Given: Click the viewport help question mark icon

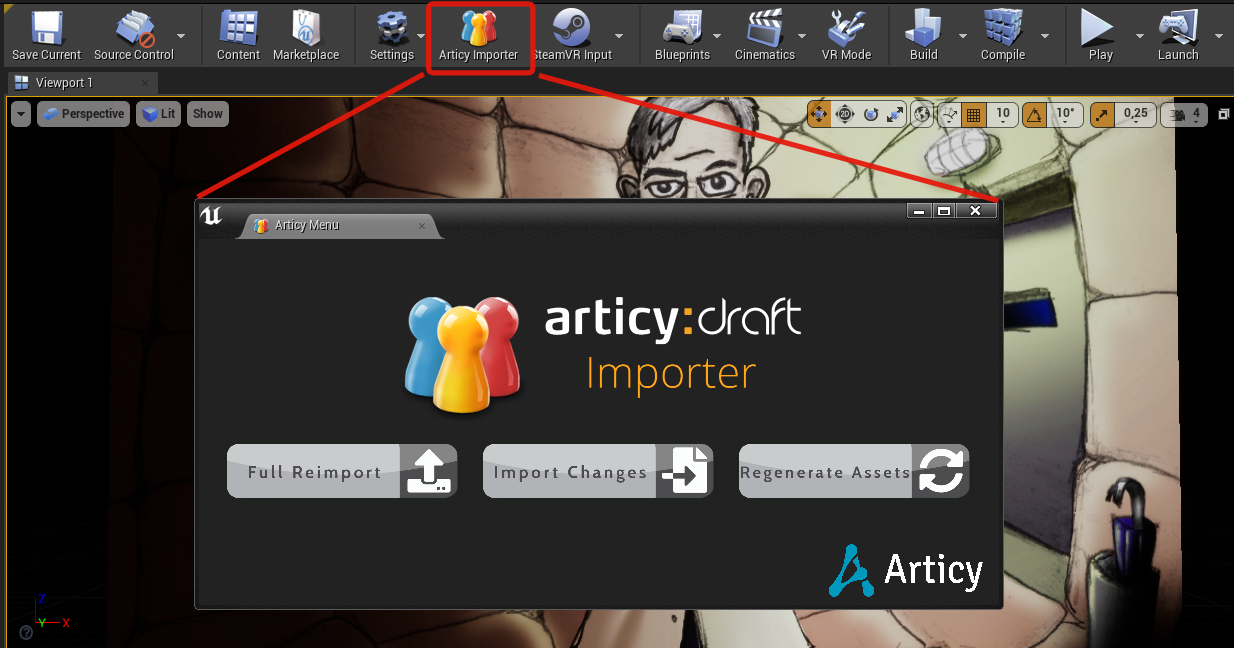Looking at the screenshot, I should pyautogui.click(x=26, y=632).
